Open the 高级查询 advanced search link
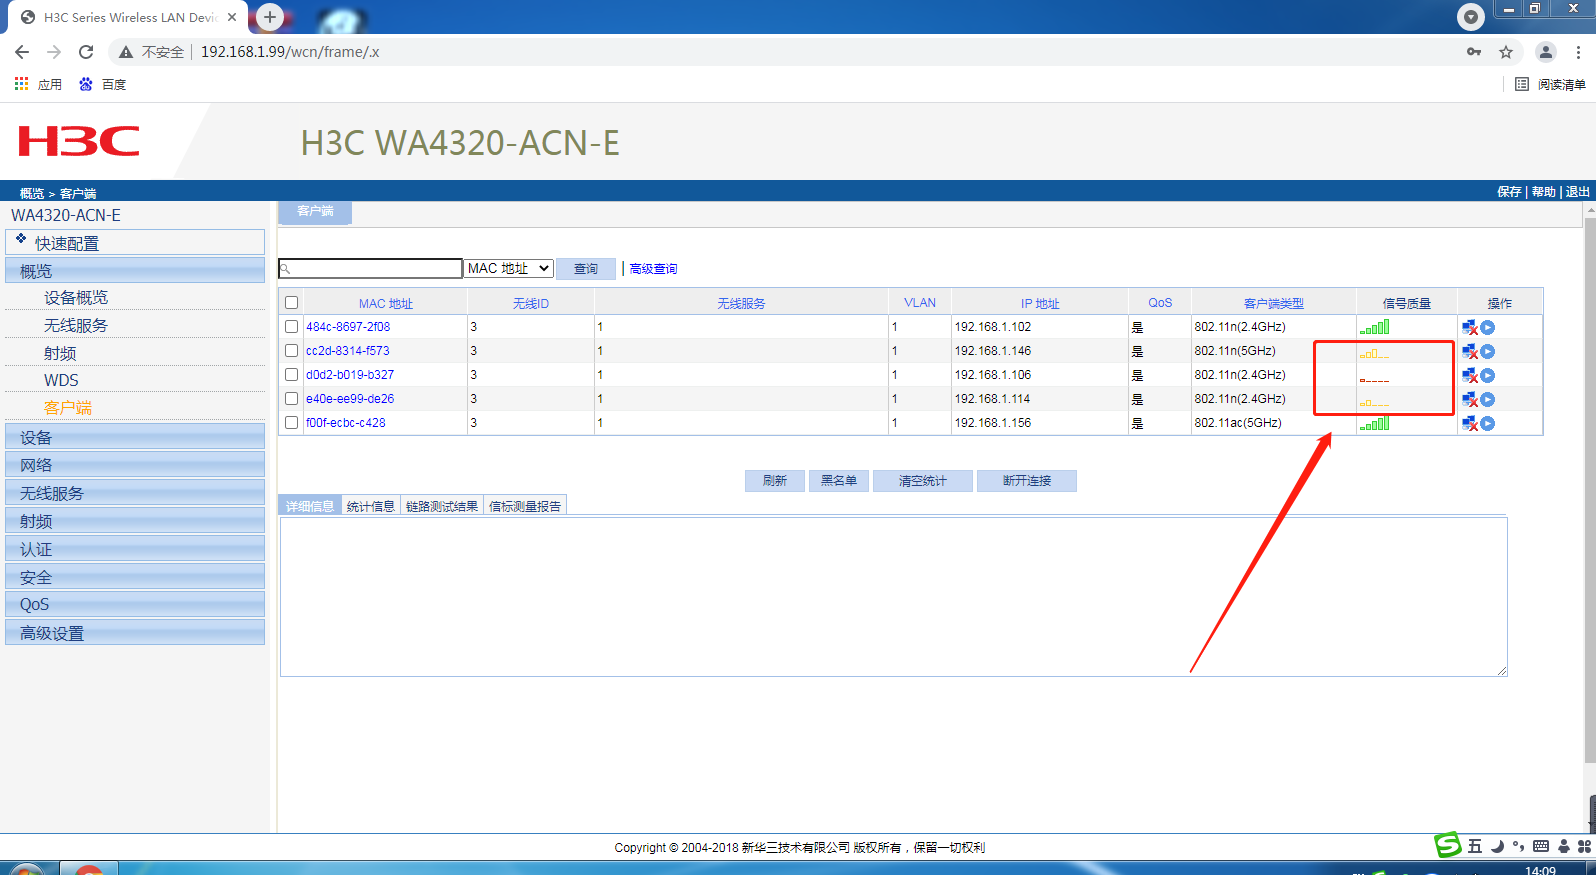 654,268
